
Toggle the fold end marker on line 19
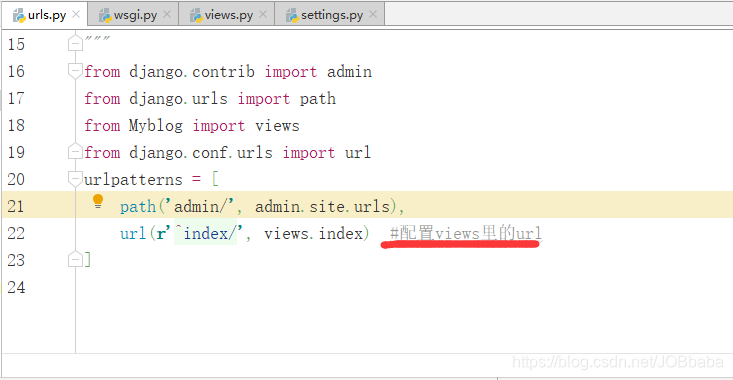pos(75,151)
